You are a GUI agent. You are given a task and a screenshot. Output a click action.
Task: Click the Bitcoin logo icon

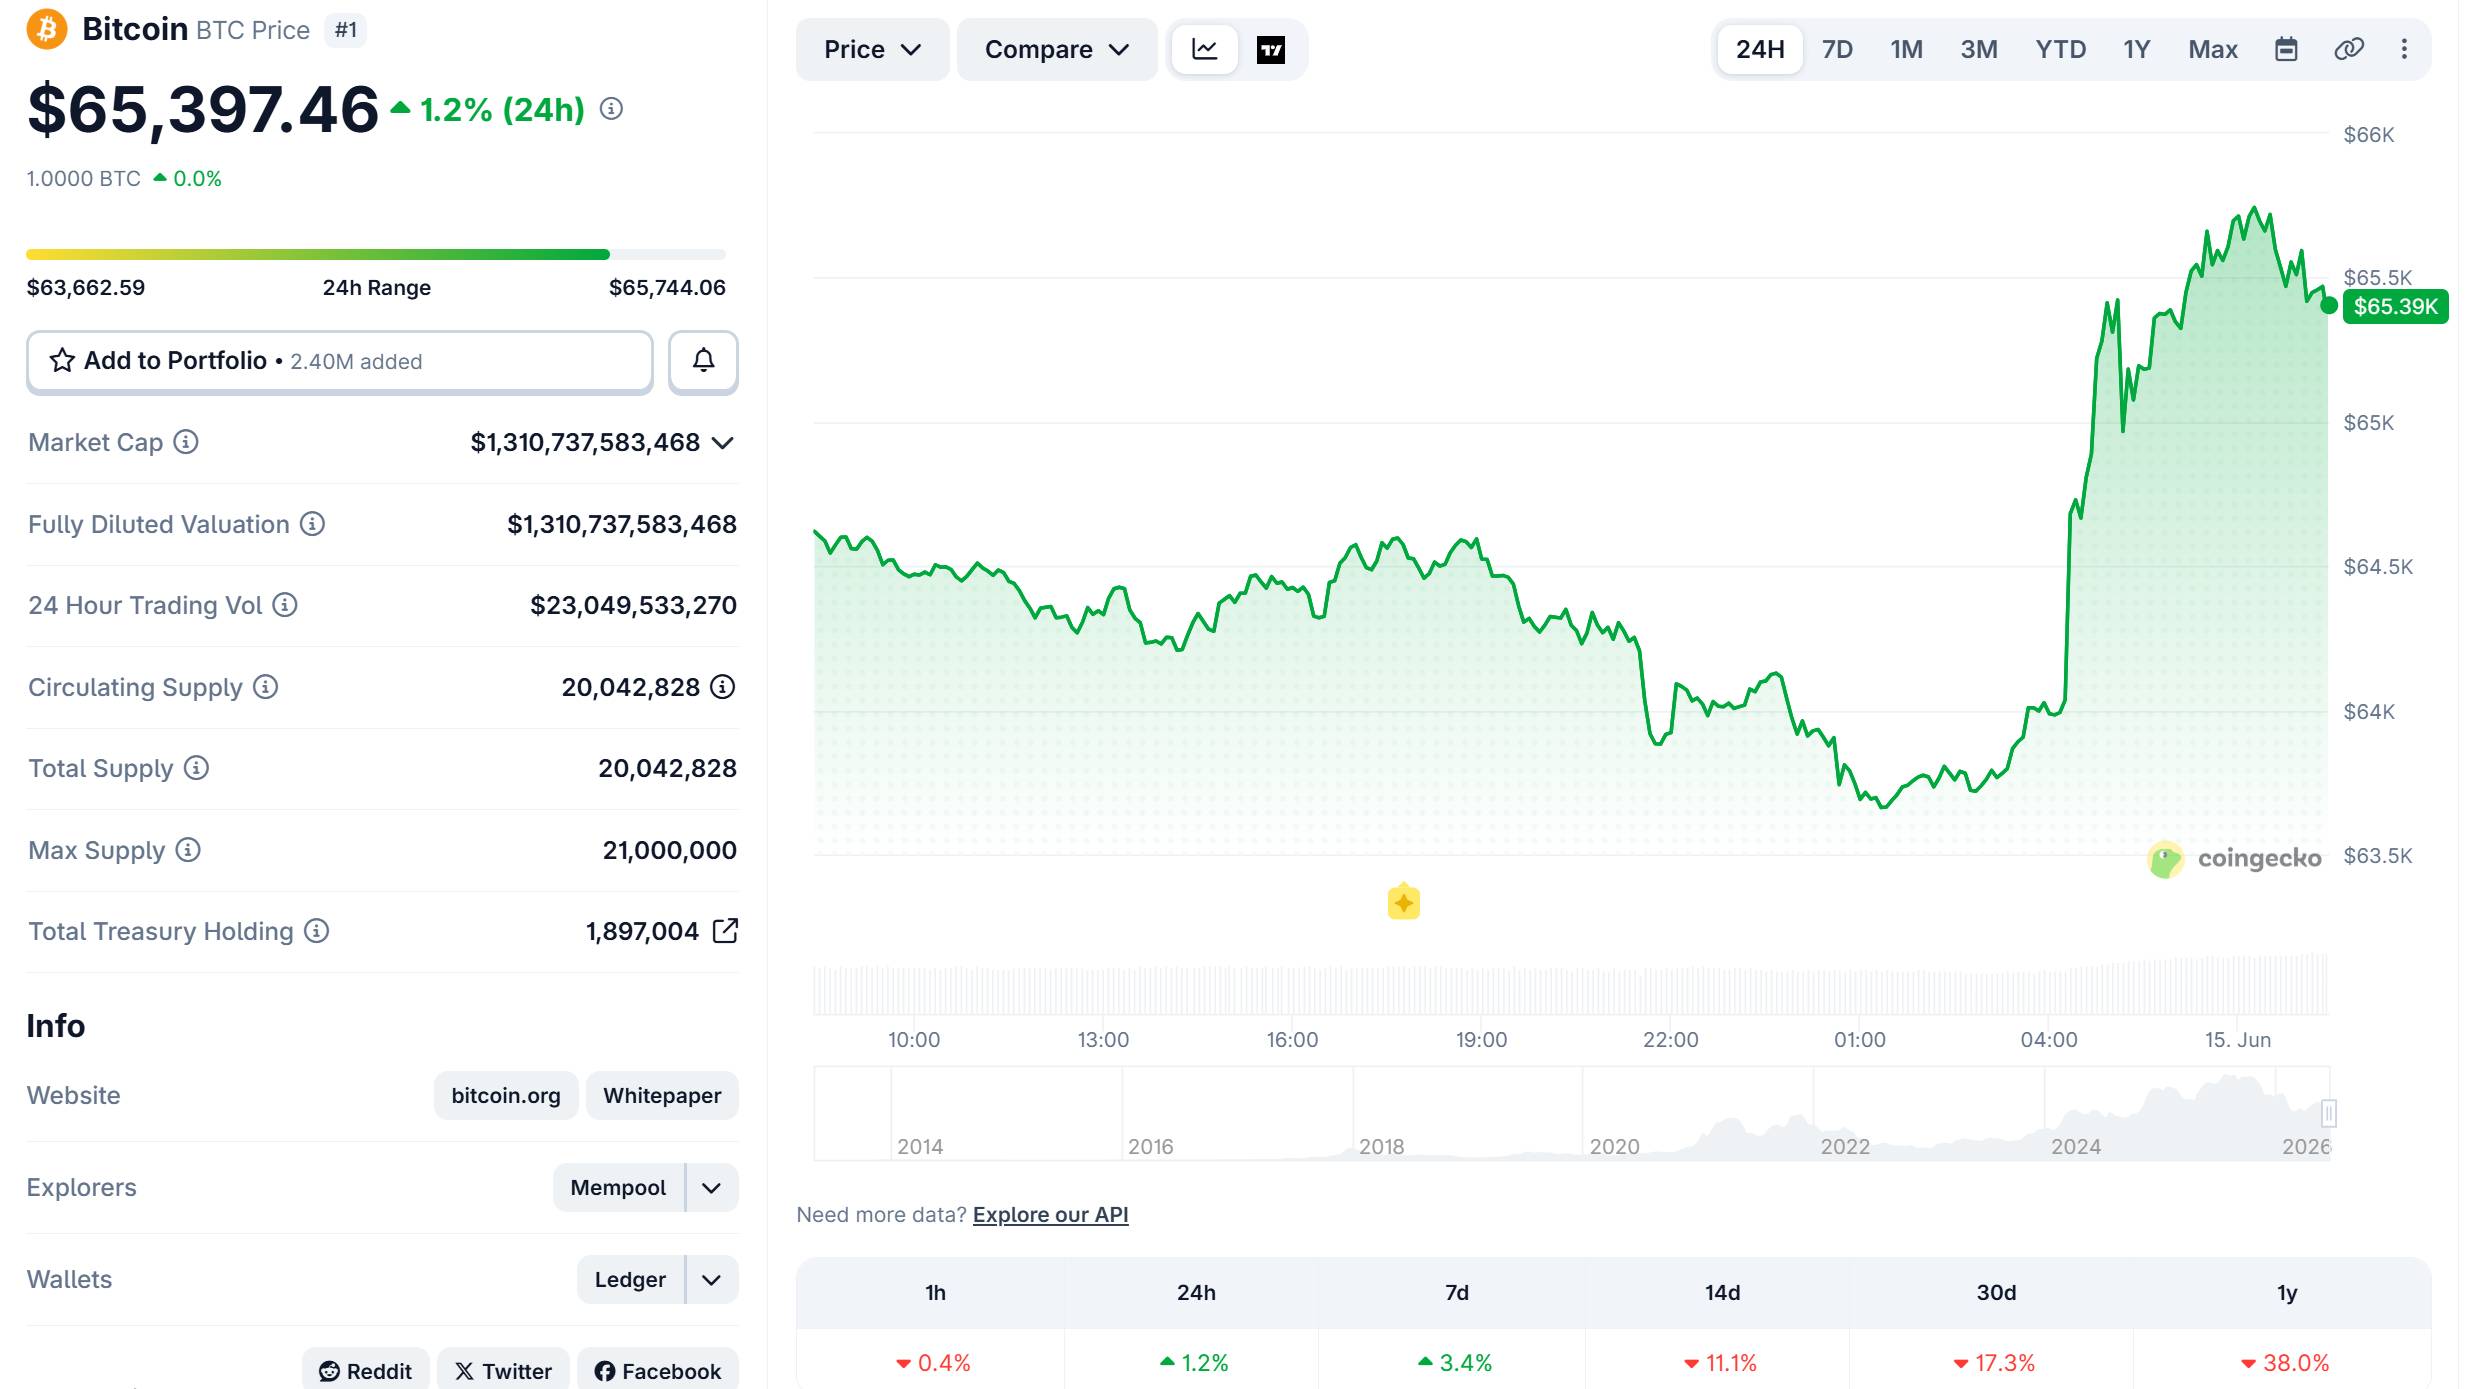coord(47,29)
